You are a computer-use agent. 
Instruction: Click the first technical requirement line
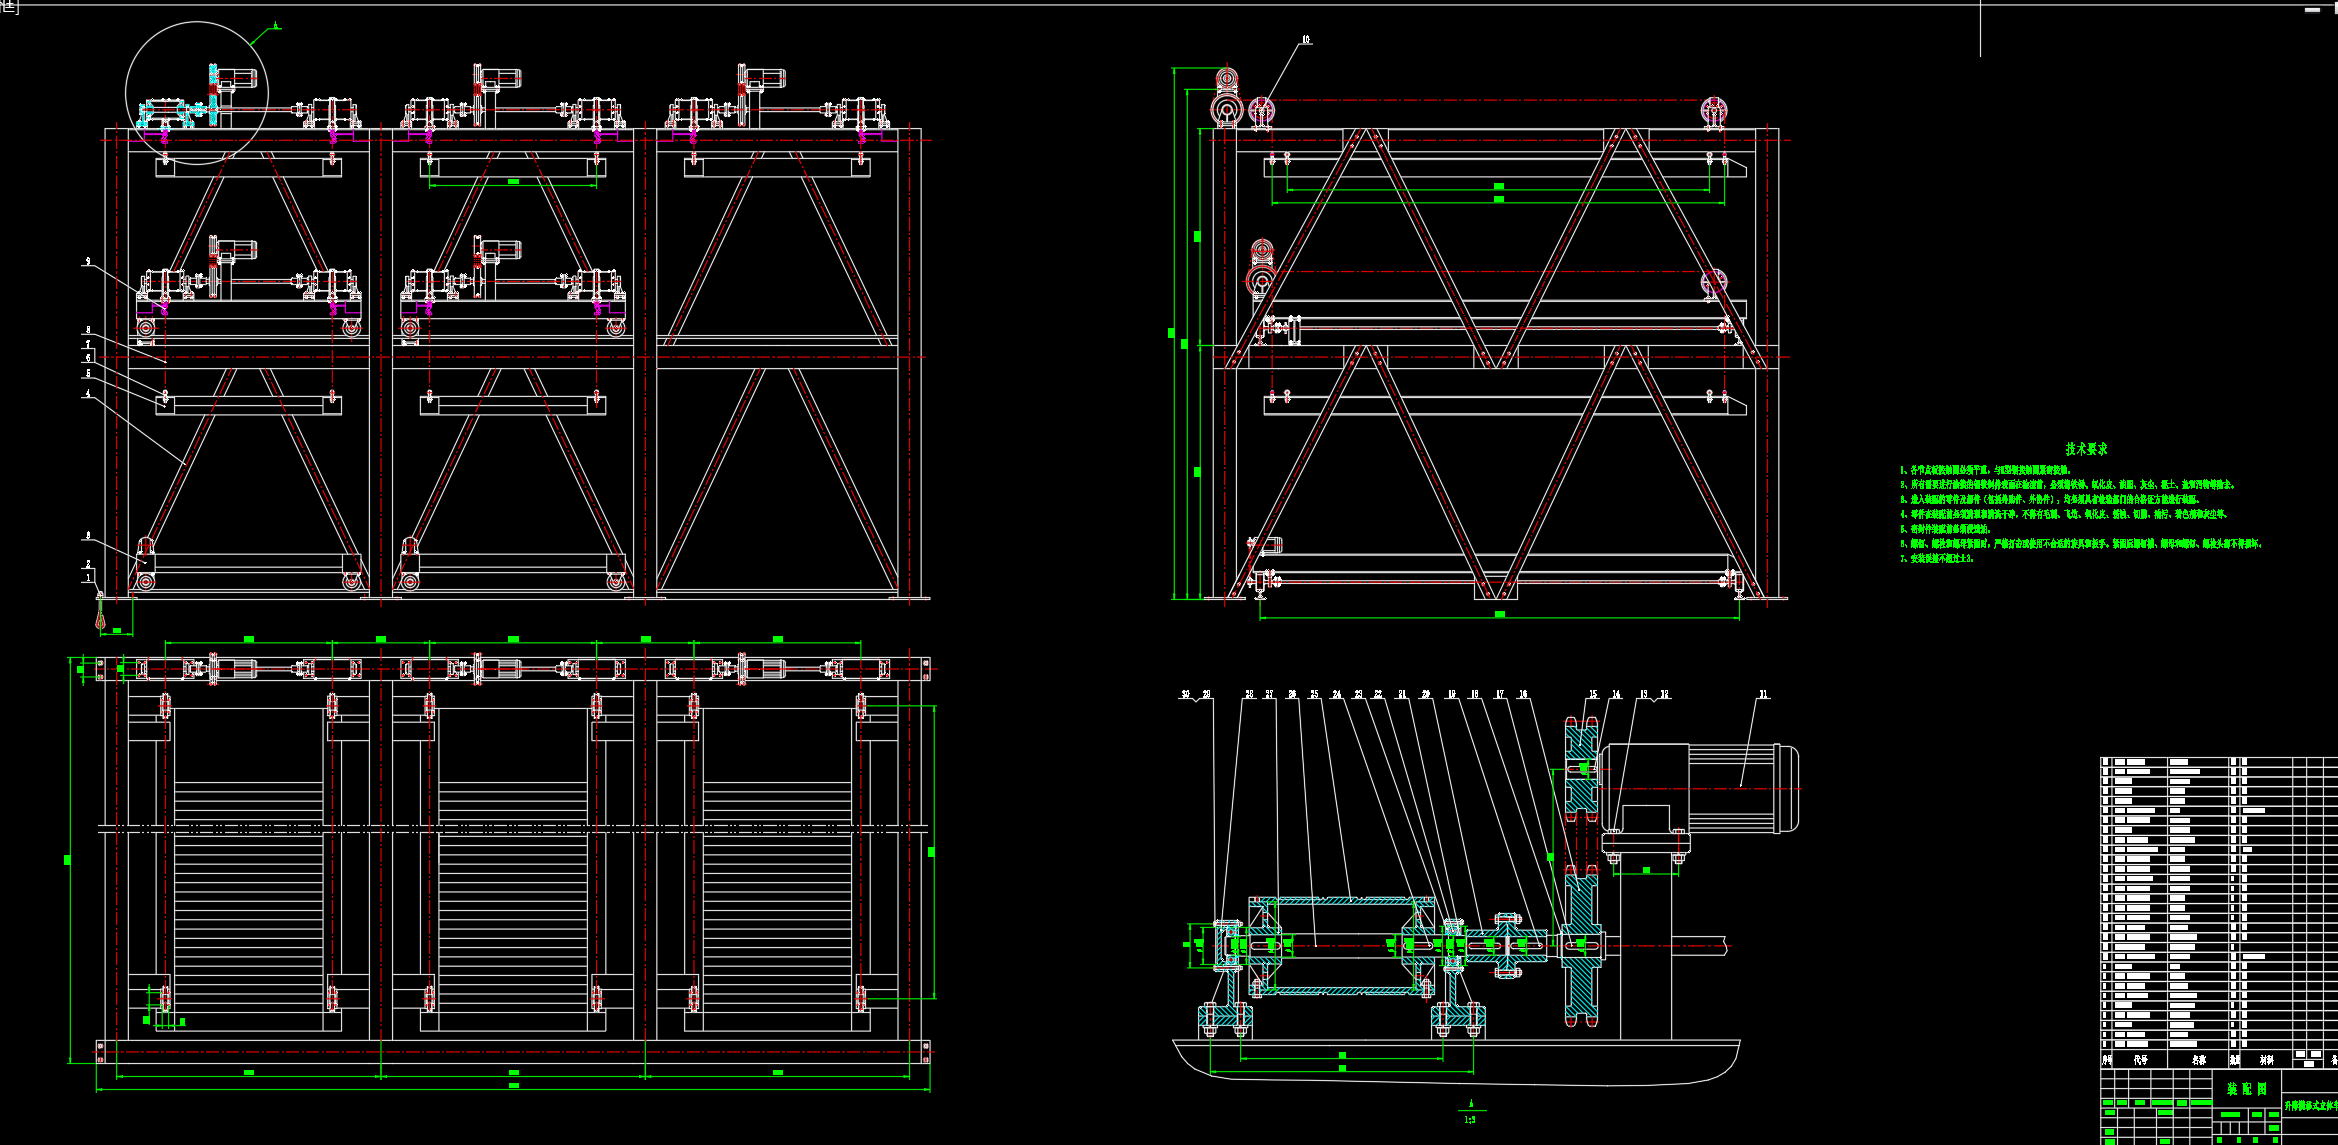click(x=1985, y=469)
